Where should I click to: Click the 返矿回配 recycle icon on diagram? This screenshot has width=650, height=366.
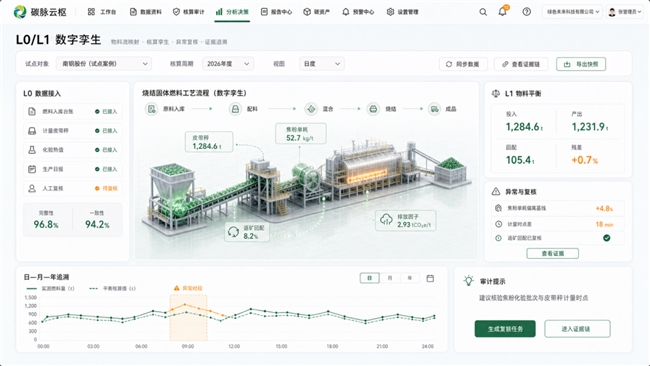click(233, 232)
